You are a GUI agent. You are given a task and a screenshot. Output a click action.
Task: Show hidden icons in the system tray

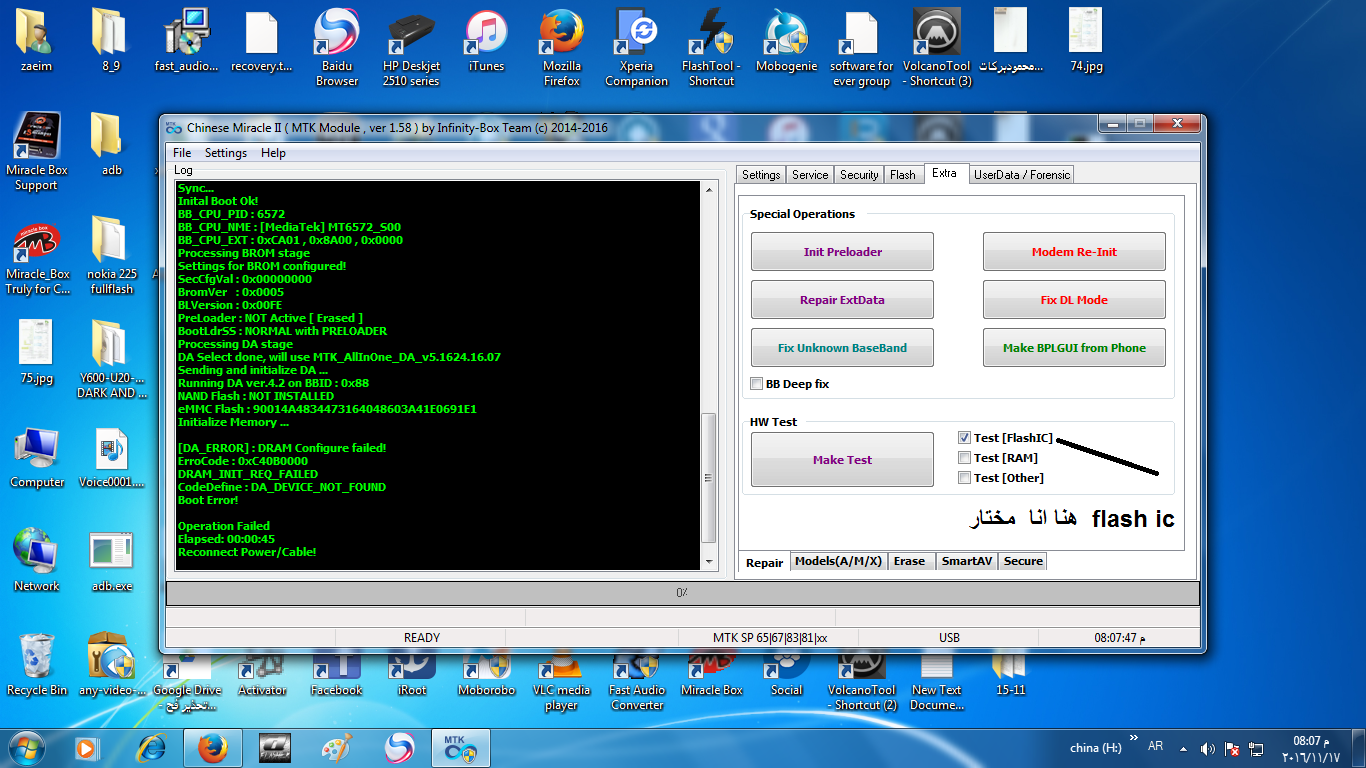(x=1184, y=748)
